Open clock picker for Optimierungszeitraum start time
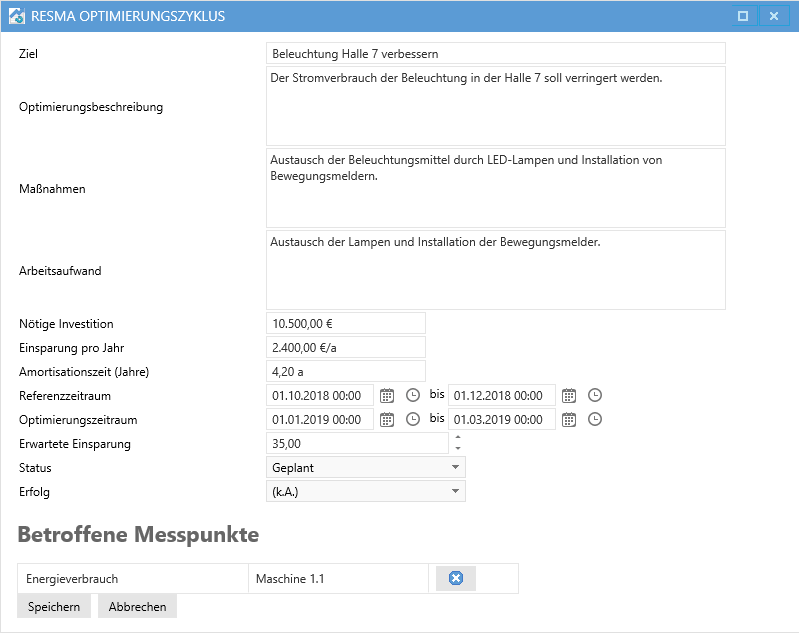799x633 pixels. (x=412, y=419)
